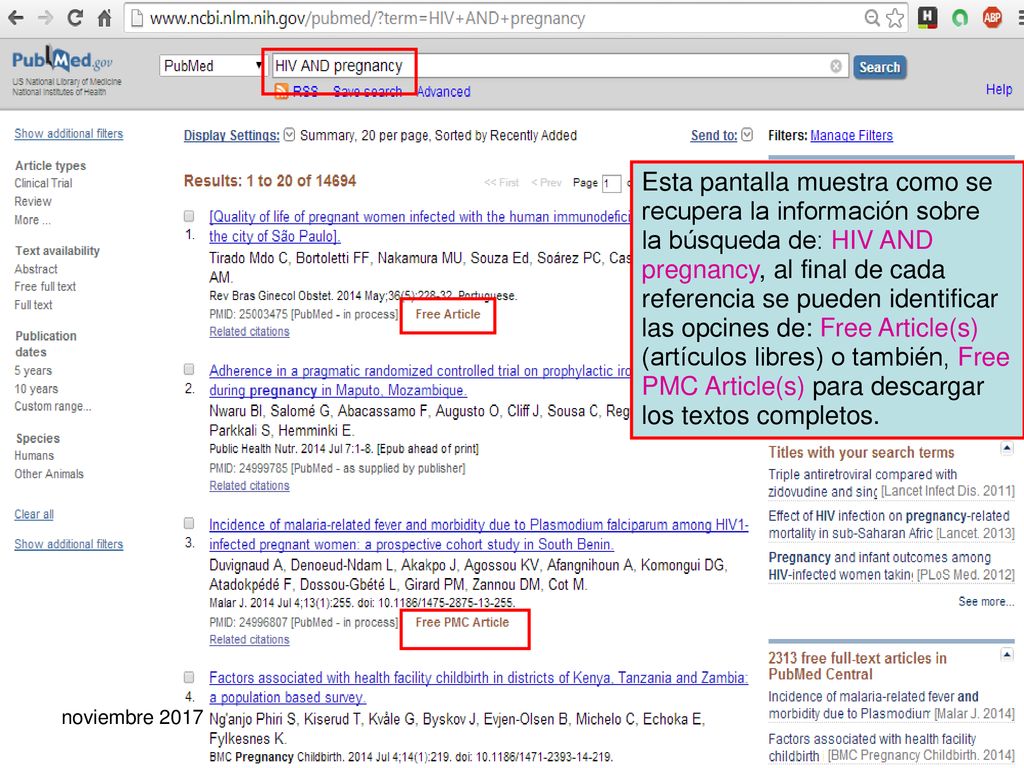Go to PubMed home via the logo
Viewport: 1024px width, 768px height.
pos(63,61)
